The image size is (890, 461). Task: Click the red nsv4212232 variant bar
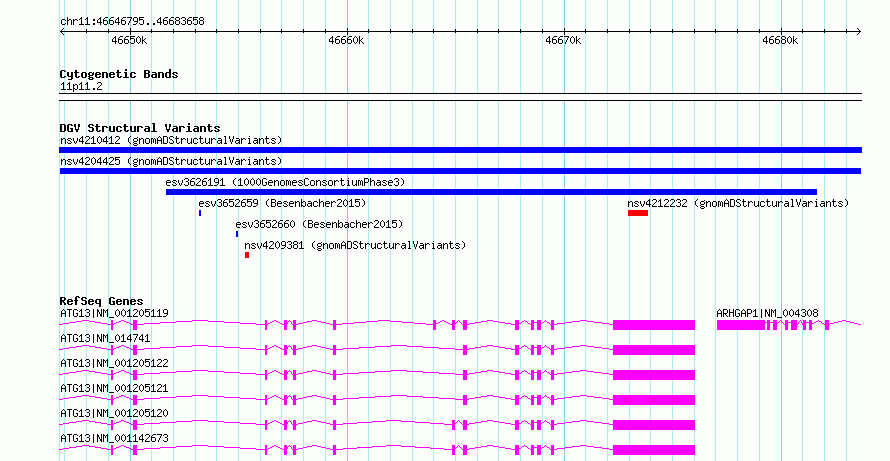(x=638, y=213)
